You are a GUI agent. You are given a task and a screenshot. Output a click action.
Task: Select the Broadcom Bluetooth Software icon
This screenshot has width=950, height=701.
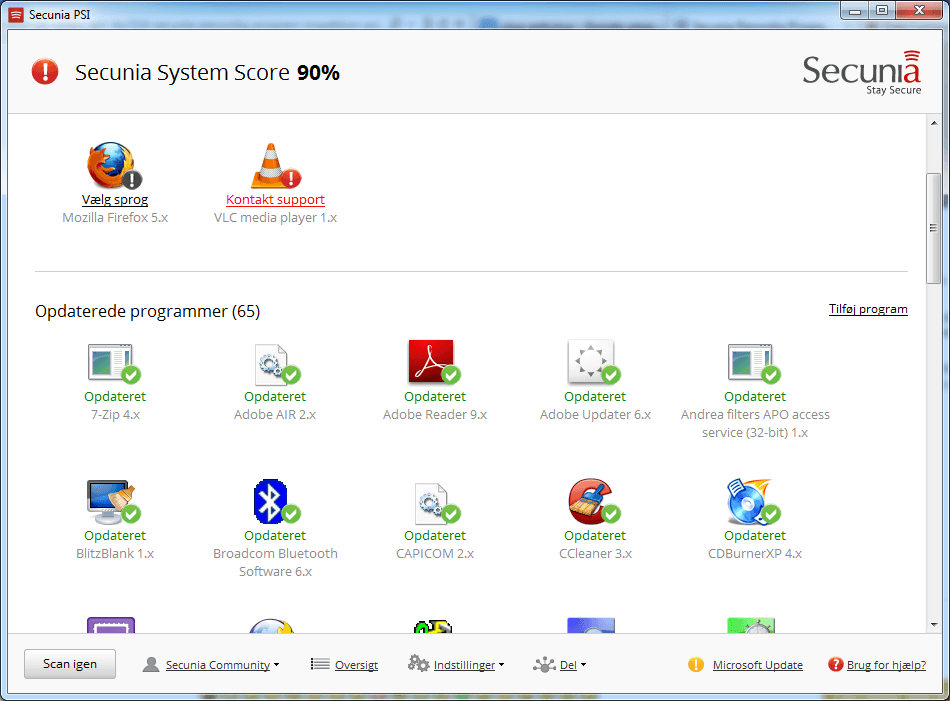pyautogui.click(x=272, y=501)
